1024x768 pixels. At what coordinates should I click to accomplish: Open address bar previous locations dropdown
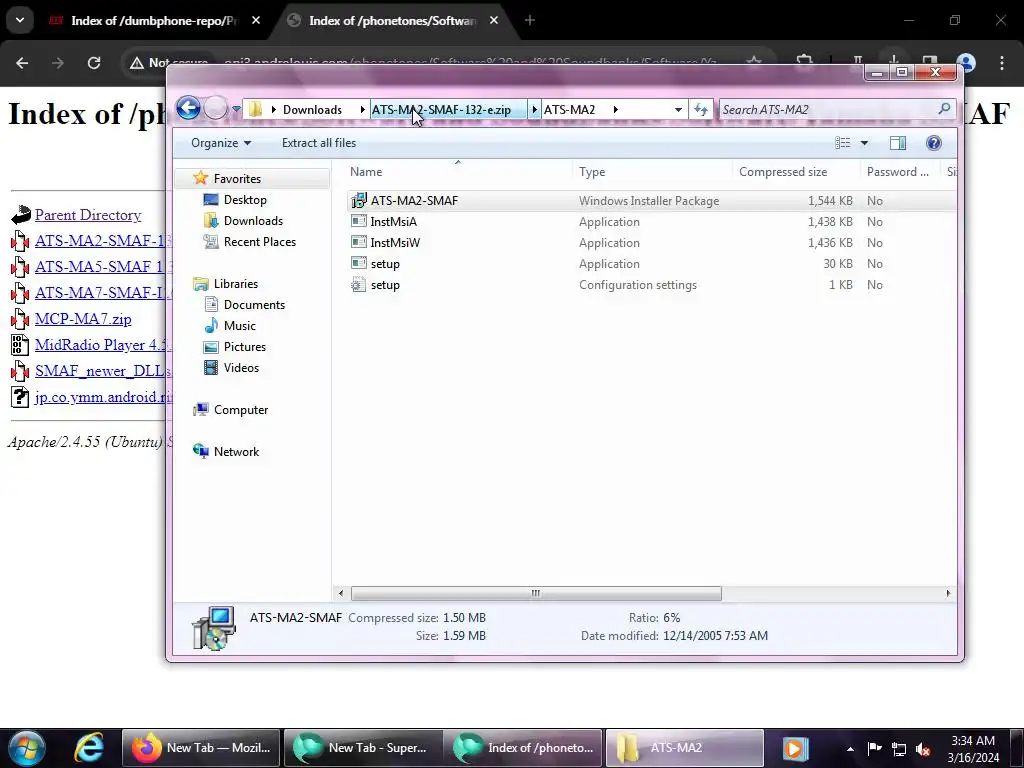pos(679,110)
